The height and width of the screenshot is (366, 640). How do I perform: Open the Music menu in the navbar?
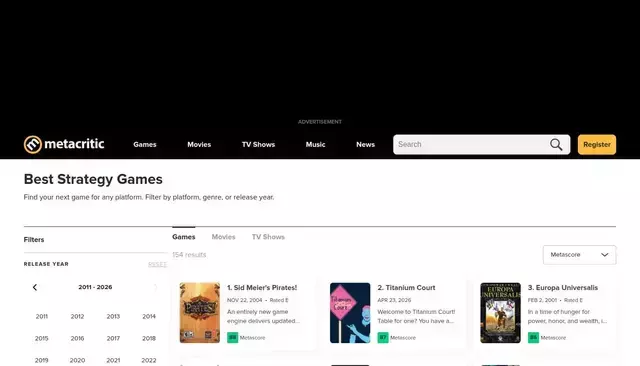tap(316, 144)
